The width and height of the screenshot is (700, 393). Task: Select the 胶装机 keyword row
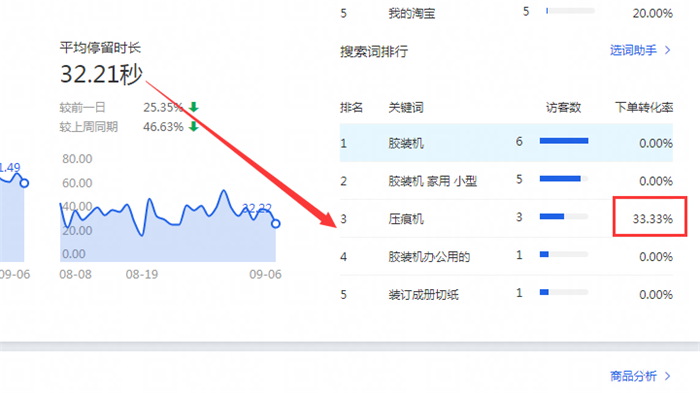pyautogui.click(x=506, y=143)
